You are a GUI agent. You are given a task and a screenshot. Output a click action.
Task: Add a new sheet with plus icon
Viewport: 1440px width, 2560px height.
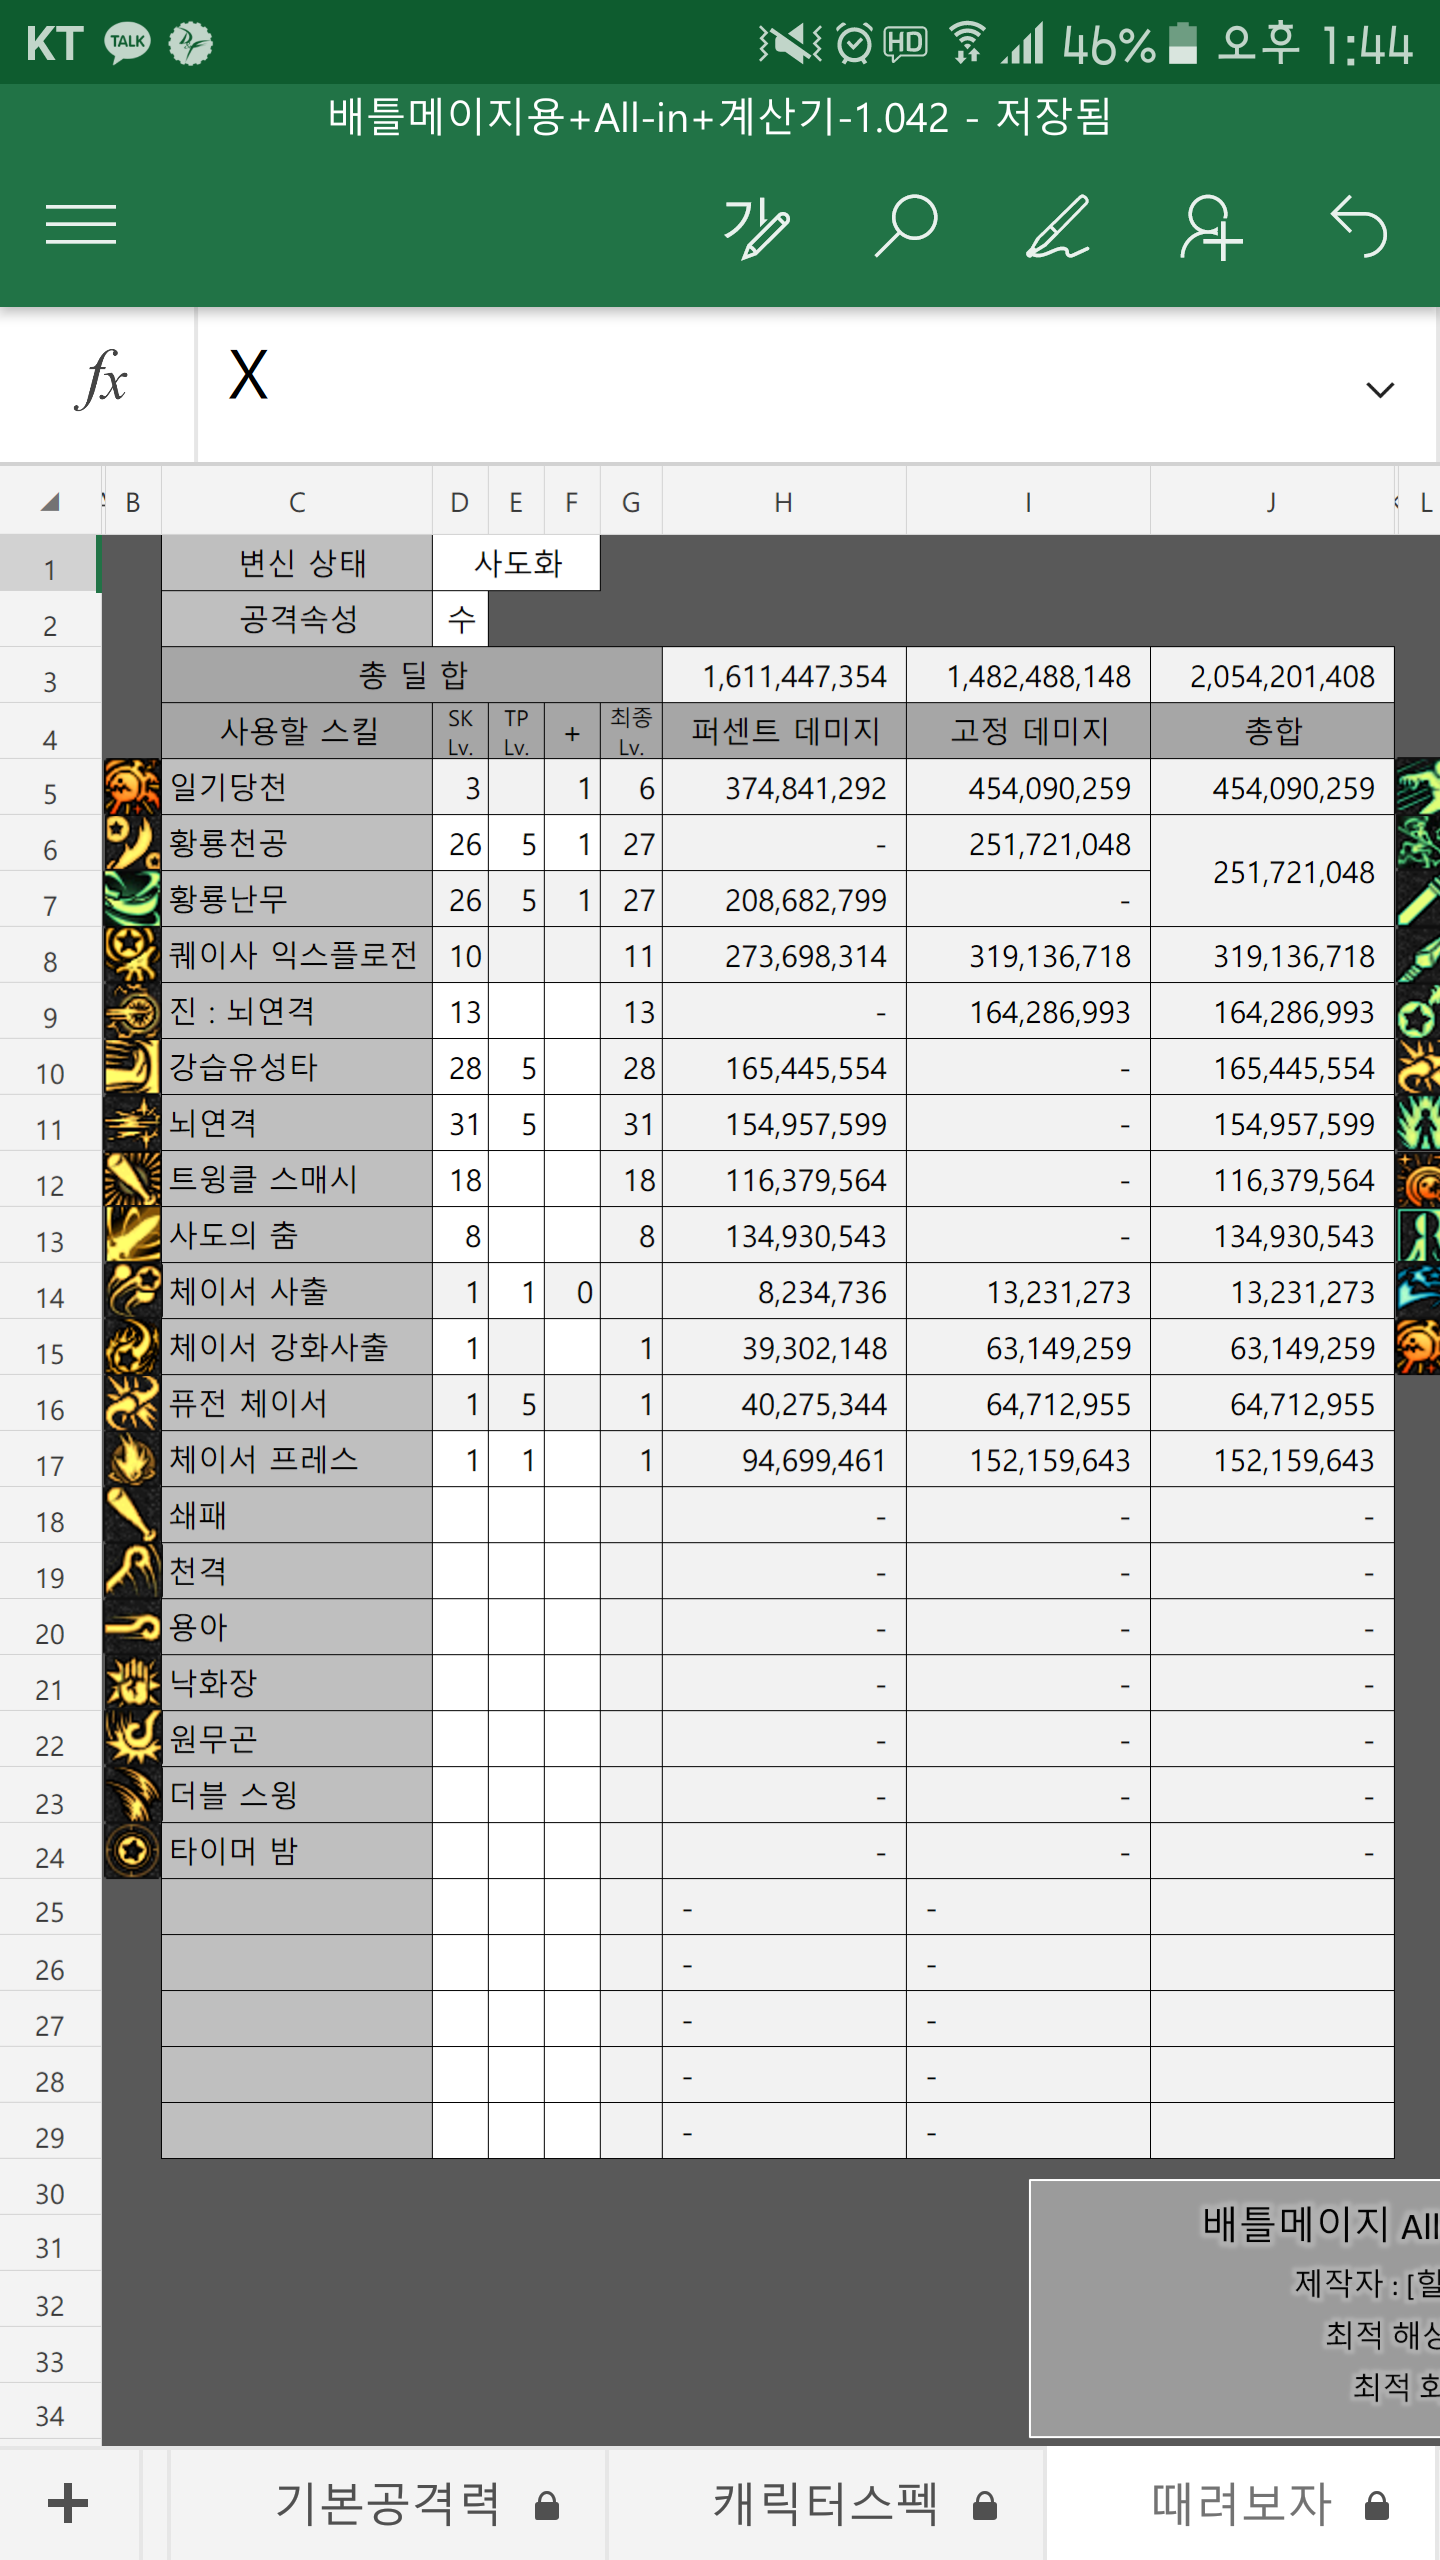(x=68, y=2504)
